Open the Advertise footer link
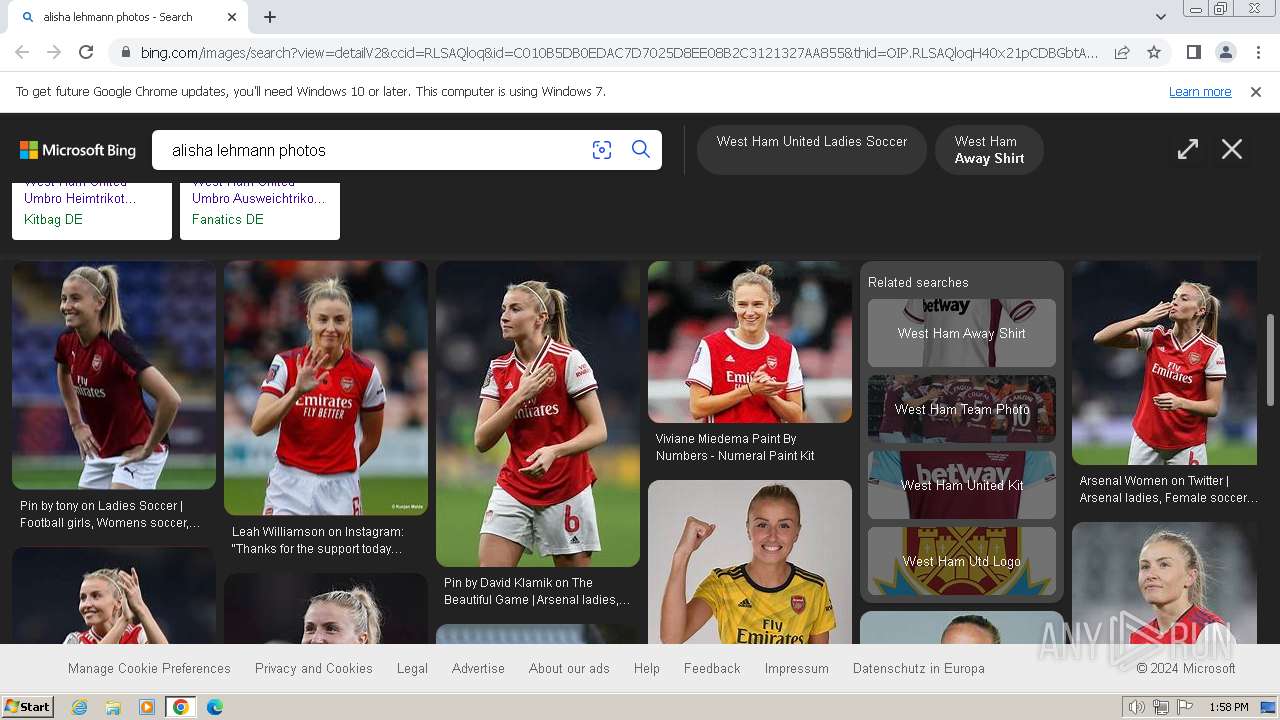Image resolution: width=1280 pixels, height=720 pixels. (478, 668)
